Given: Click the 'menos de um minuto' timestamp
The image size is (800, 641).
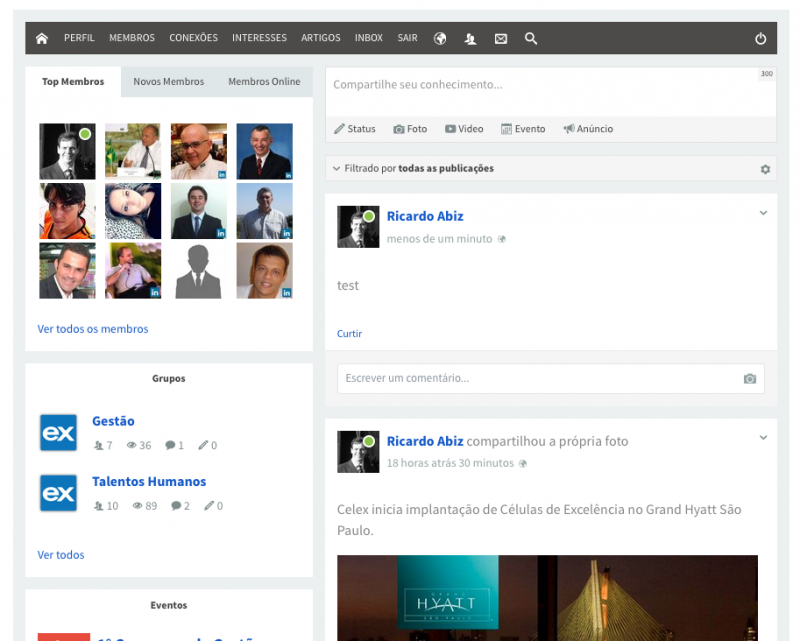Looking at the screenshot, I should tap(439, 239).
